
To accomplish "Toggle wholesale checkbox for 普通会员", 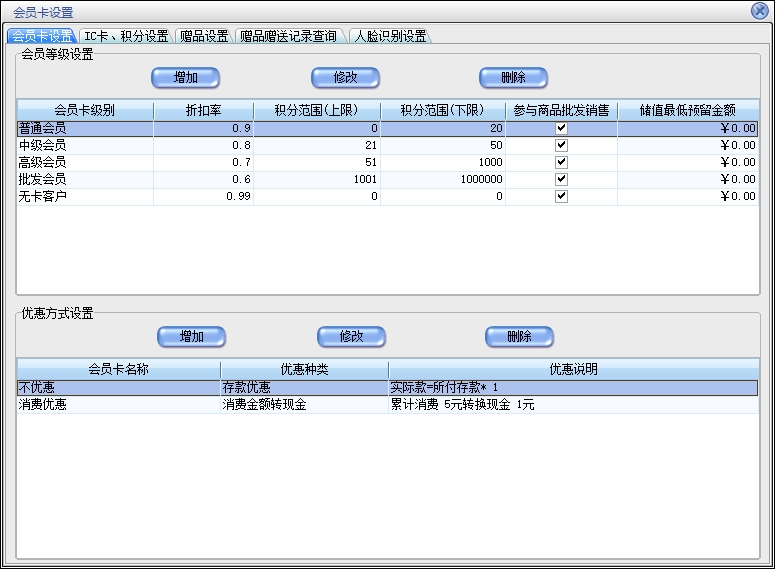I will coord(561,128).
